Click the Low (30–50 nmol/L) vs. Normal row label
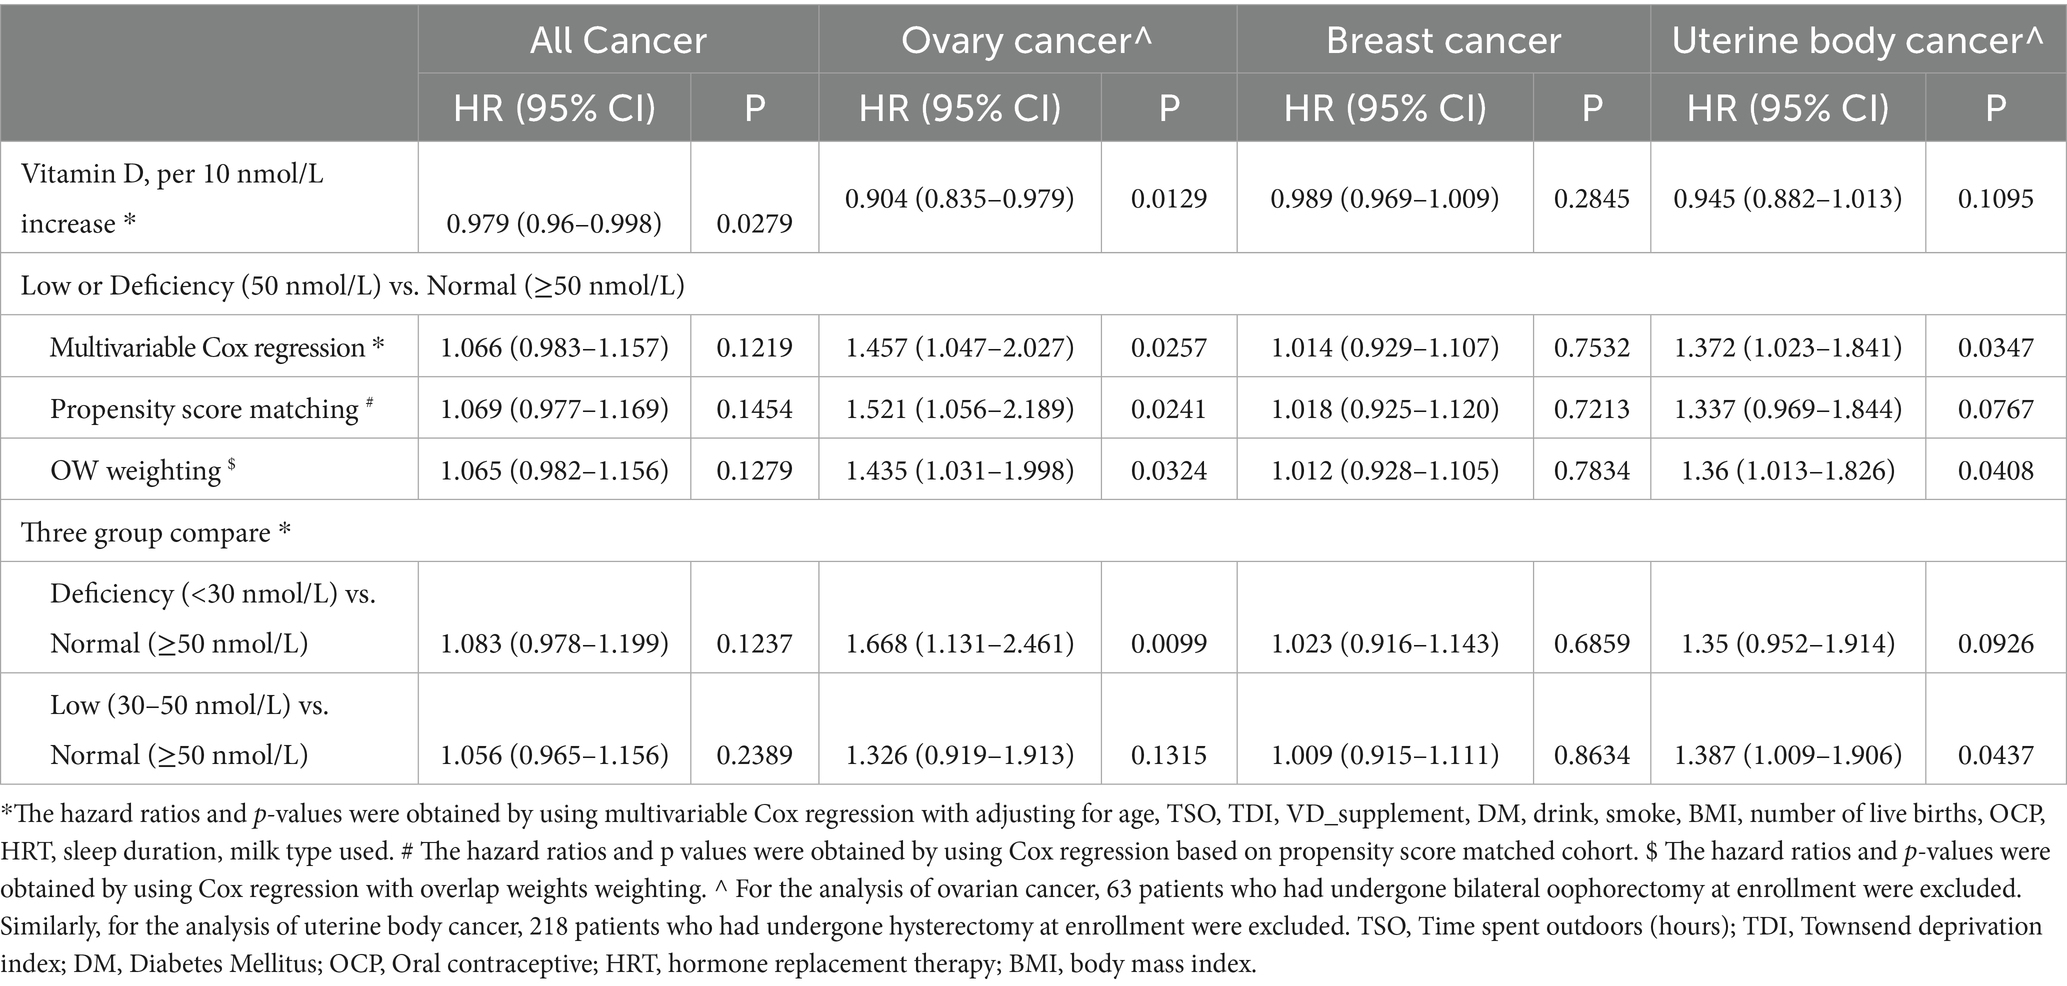This screenshot has width=2067, height=986. [190, 729]
